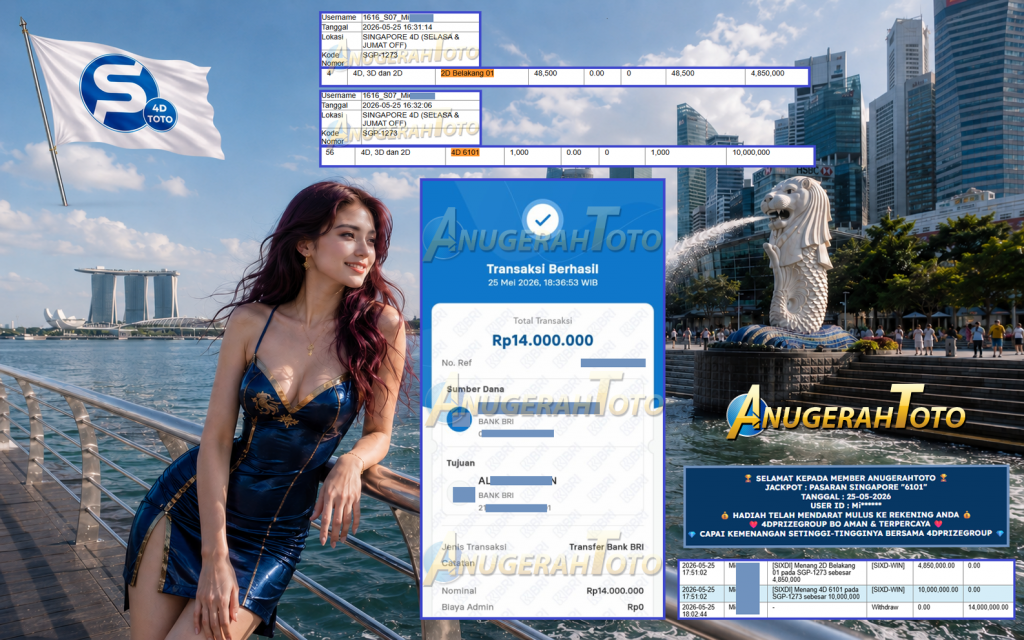Click the "4,850,000.00" cell in the history table
1024x640 pixels.
pyautogui.click(x=936, y=566)
